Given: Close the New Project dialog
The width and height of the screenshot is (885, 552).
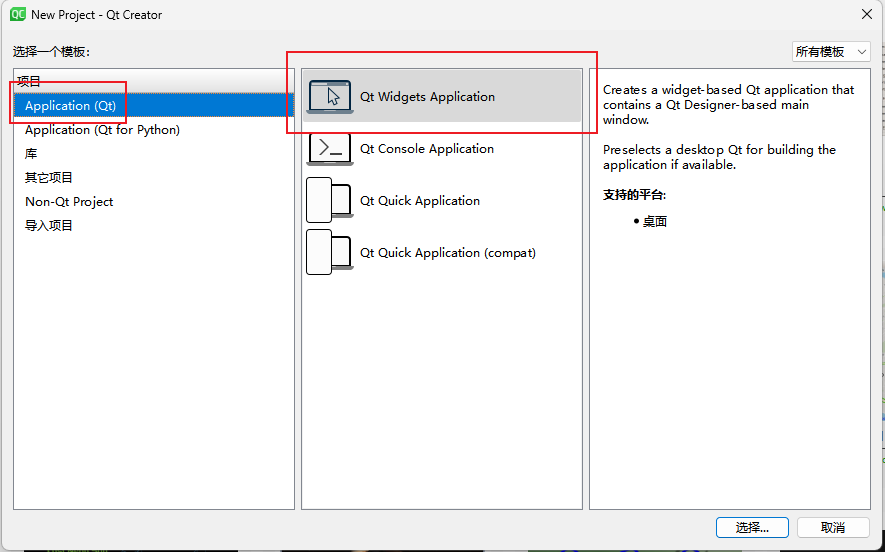Looking at the screenshot, I should coord(867,14).
